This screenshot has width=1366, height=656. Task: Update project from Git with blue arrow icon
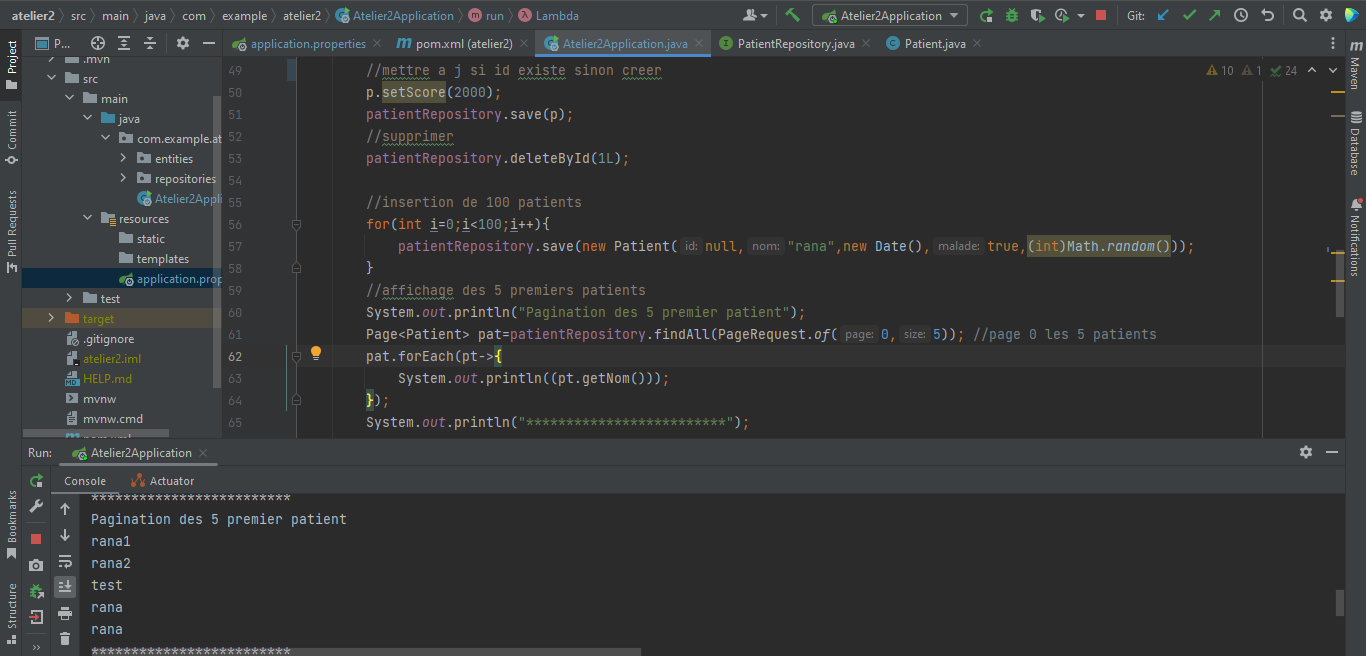click(1162, 15)
